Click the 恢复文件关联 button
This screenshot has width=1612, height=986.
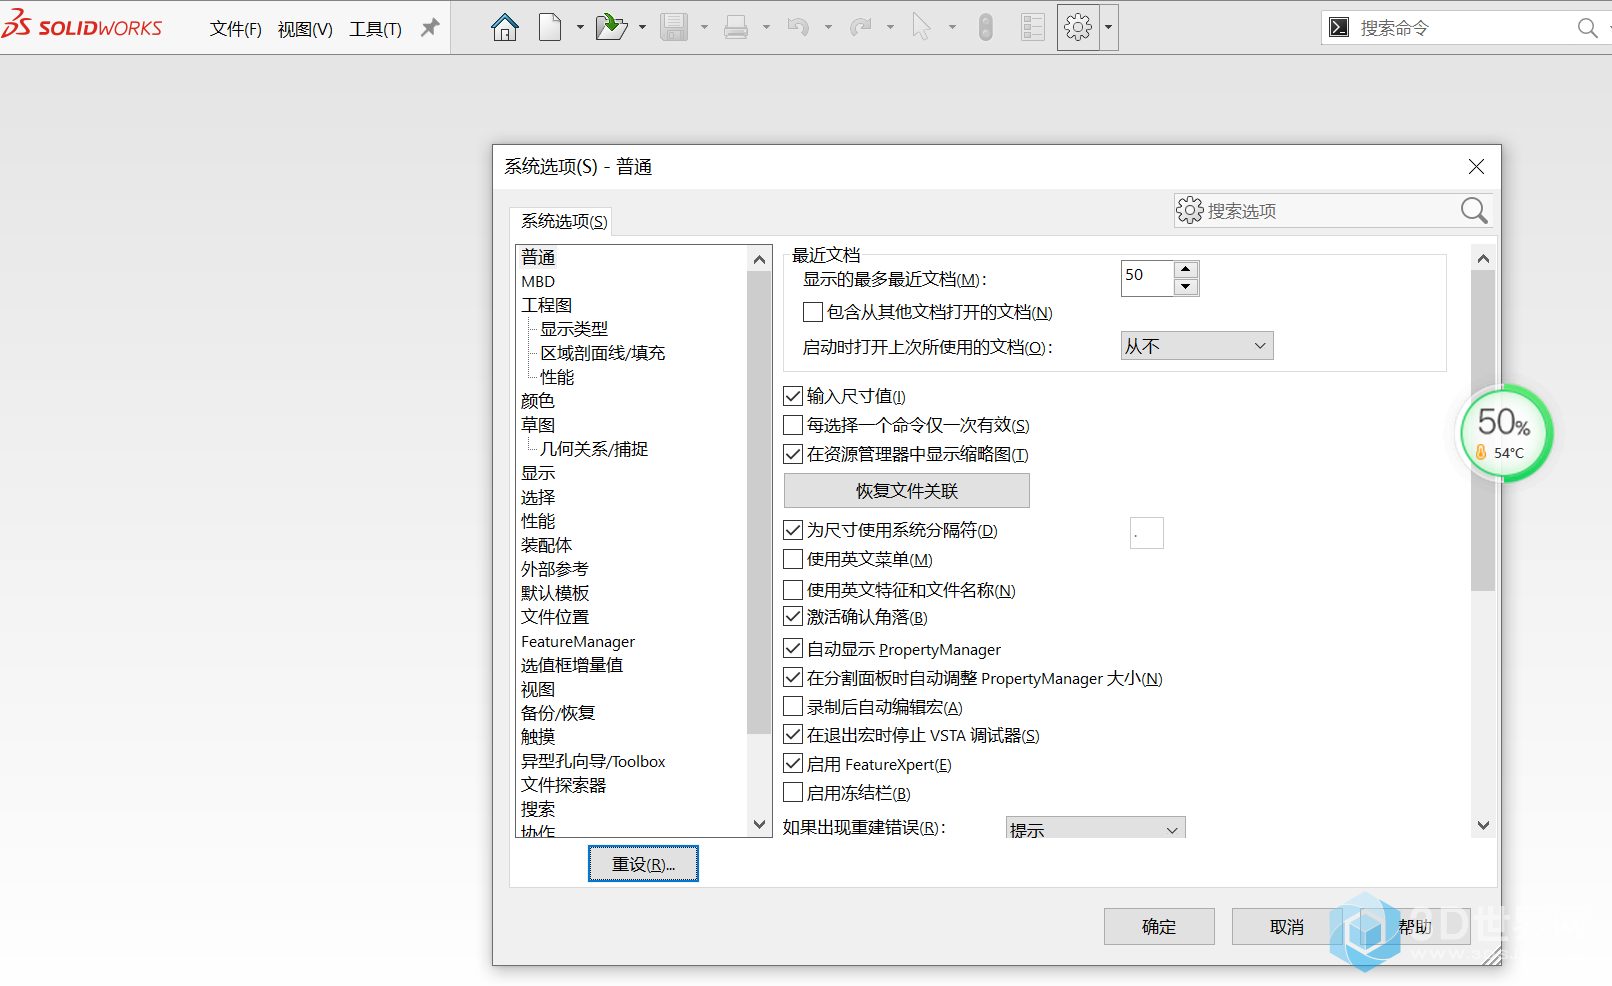pos(907,491)
